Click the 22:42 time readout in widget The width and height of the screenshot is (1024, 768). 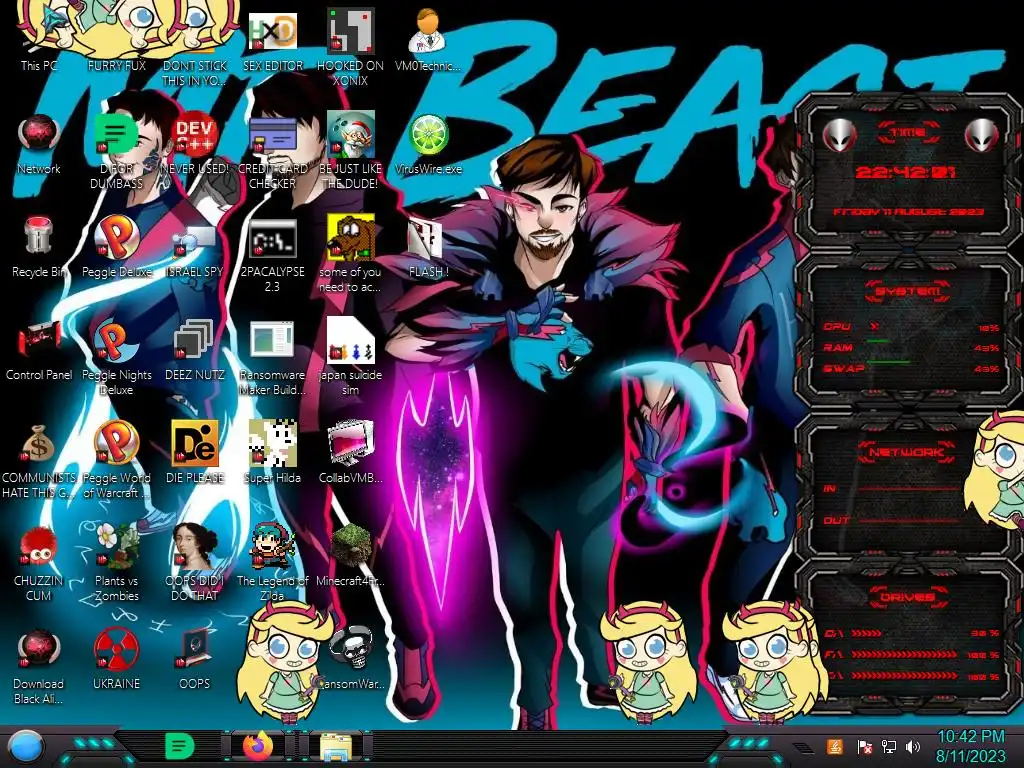click(x=906, y=172)
